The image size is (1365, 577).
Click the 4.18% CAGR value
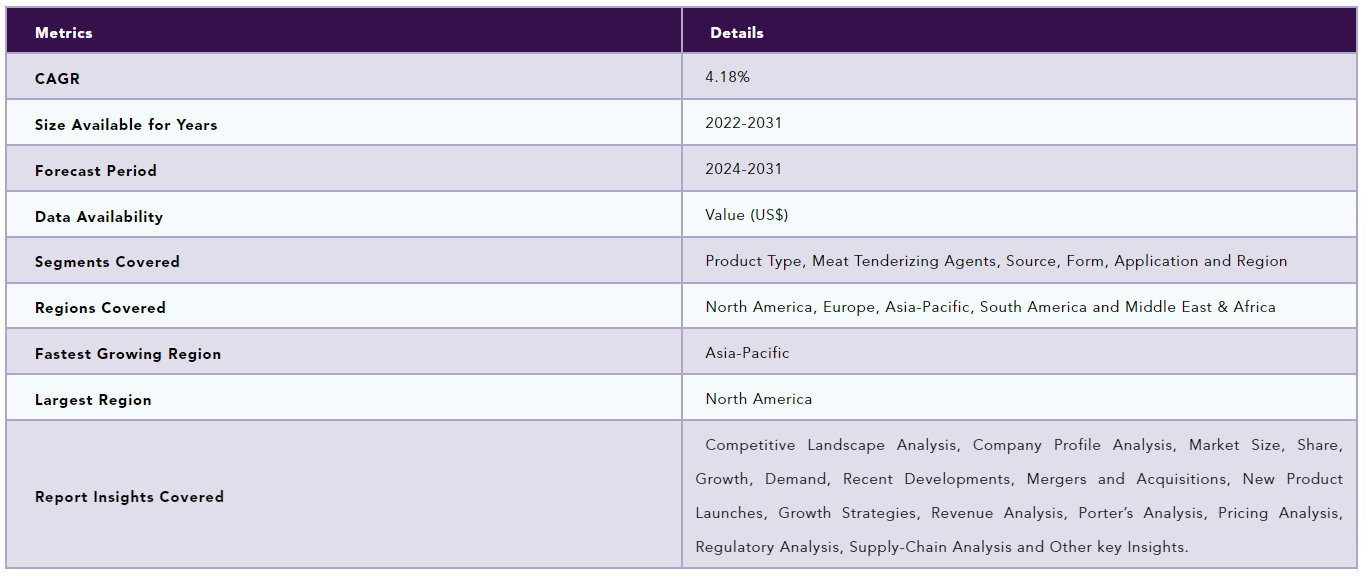[727, 77]
